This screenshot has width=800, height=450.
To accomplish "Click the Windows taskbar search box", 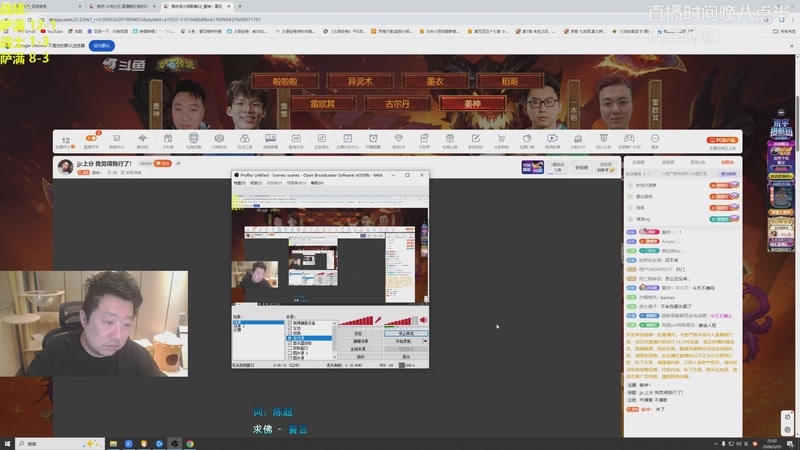I will [60, 444].
